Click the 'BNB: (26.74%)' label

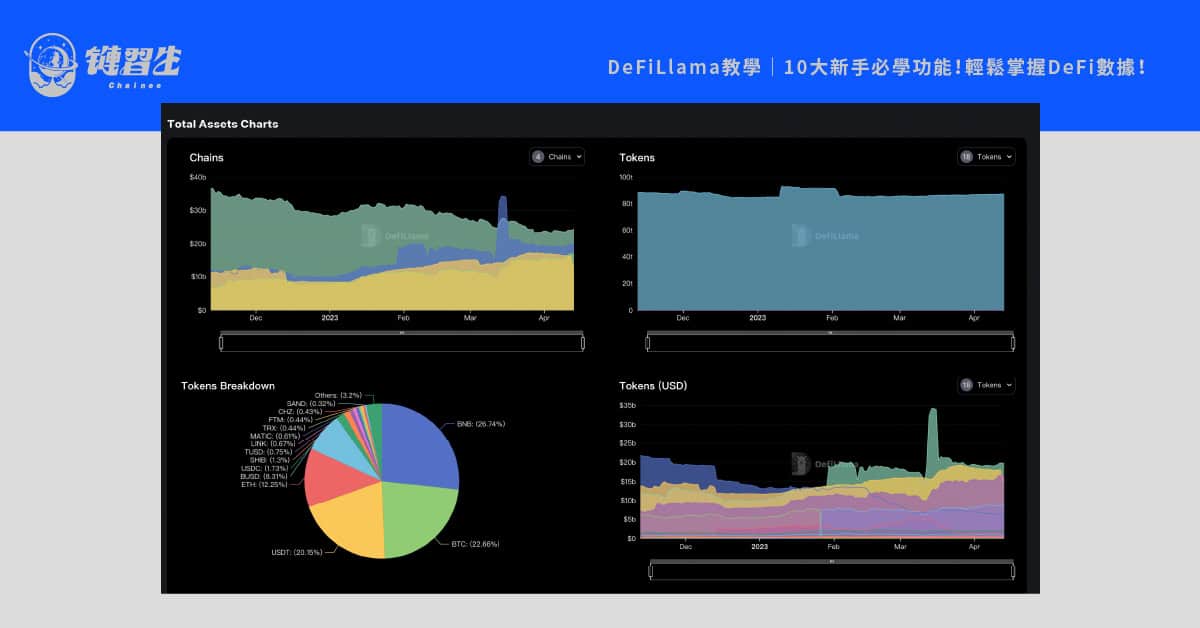pos(480,424)
